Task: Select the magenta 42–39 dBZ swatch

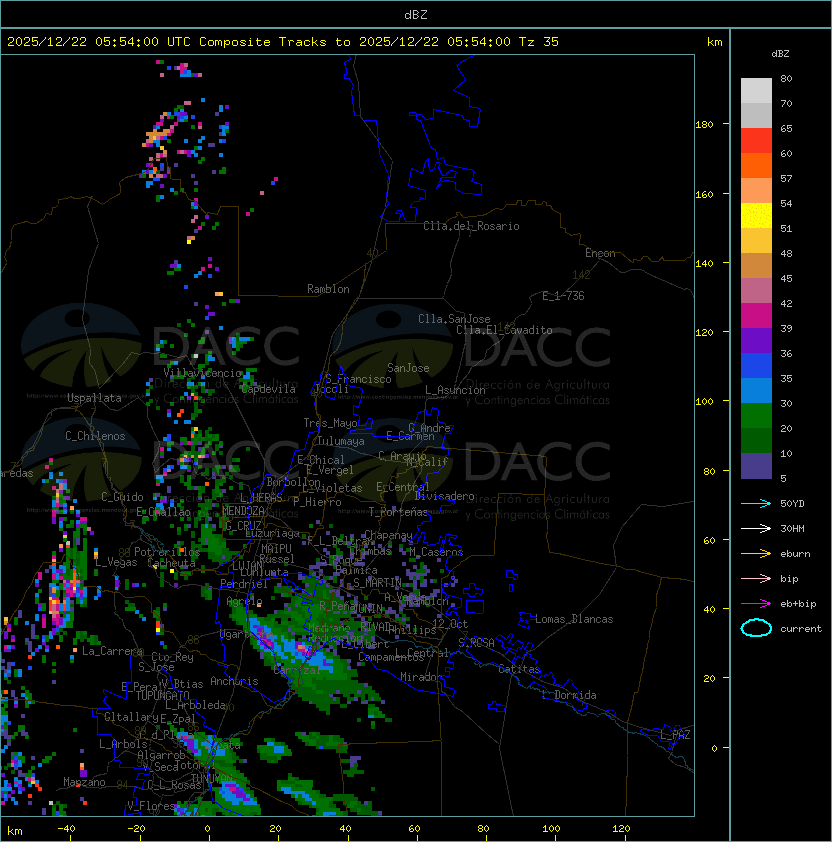Action: [756, 316]
